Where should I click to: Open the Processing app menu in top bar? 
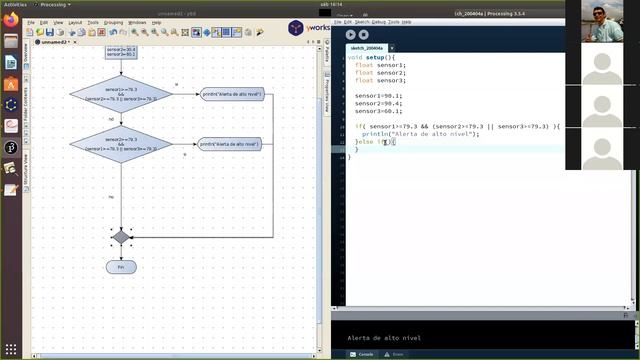(x=52, y=4)
